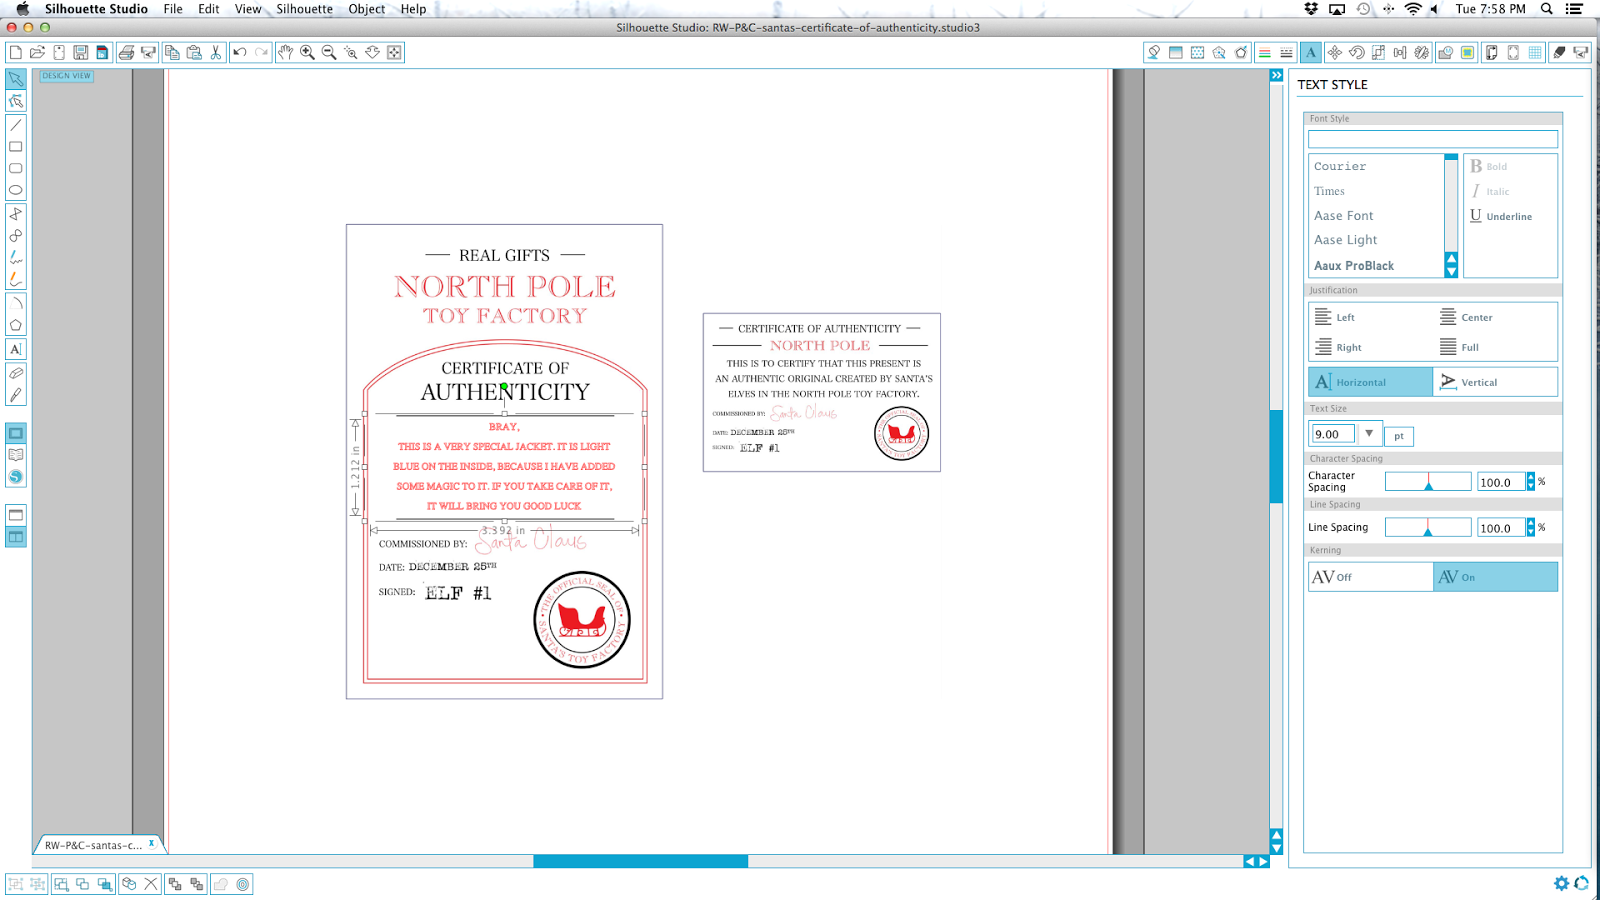Set justification to Right

point(1338,347)
